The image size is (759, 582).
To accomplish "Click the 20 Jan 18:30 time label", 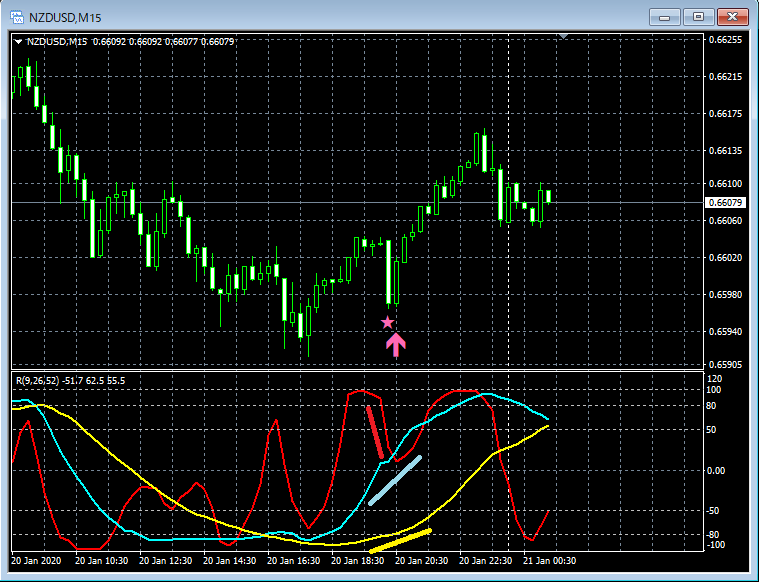I will [358, 561].
